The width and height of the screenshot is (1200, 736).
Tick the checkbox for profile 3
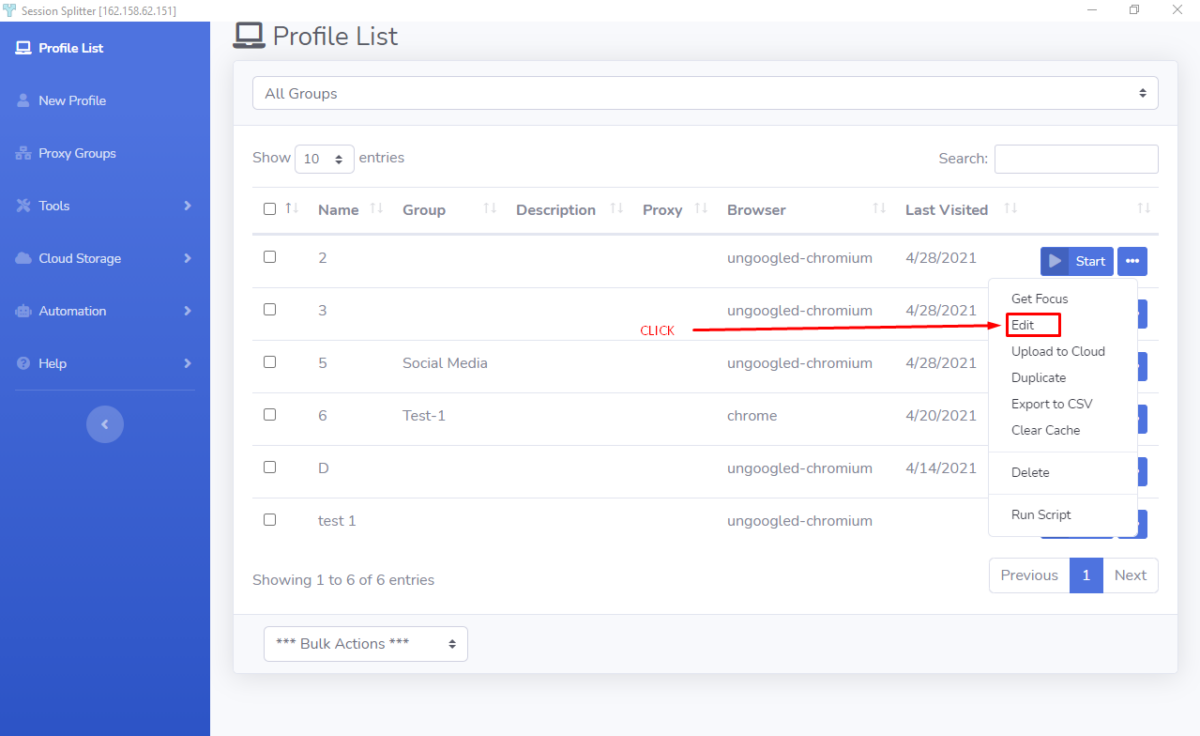tap(270, 309)
